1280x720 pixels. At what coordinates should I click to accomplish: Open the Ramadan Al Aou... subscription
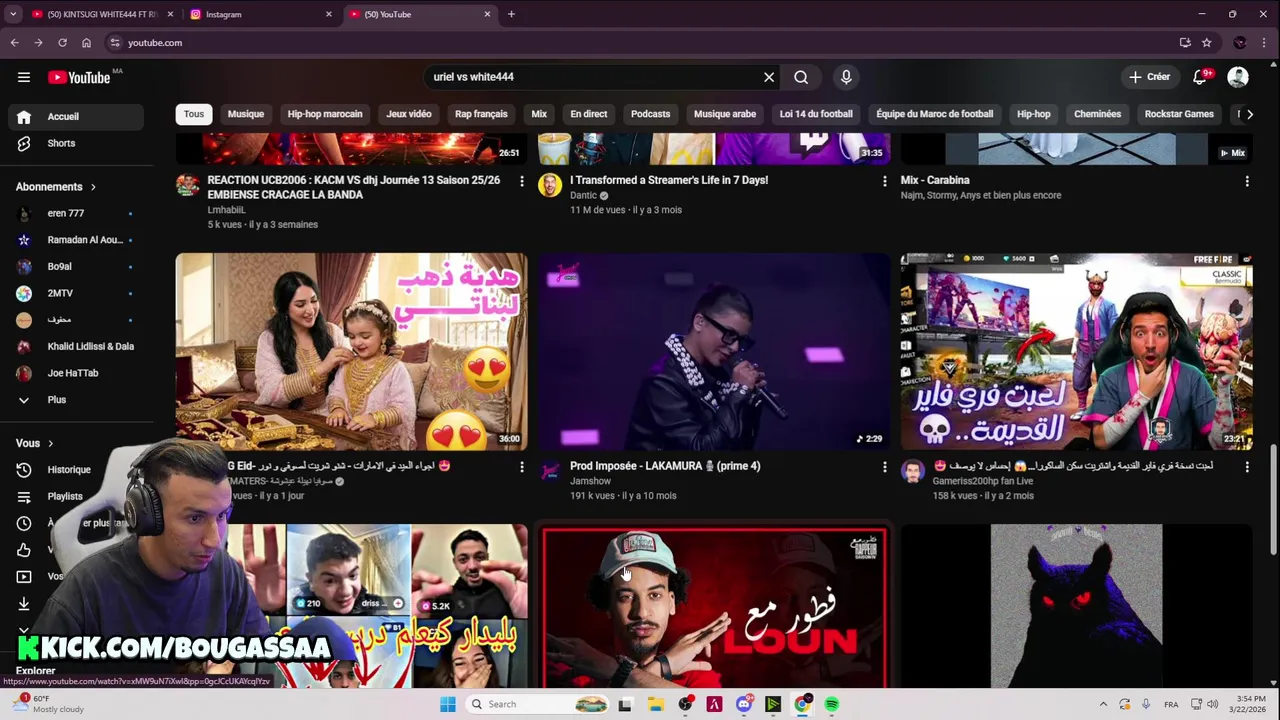pos(76,240)
